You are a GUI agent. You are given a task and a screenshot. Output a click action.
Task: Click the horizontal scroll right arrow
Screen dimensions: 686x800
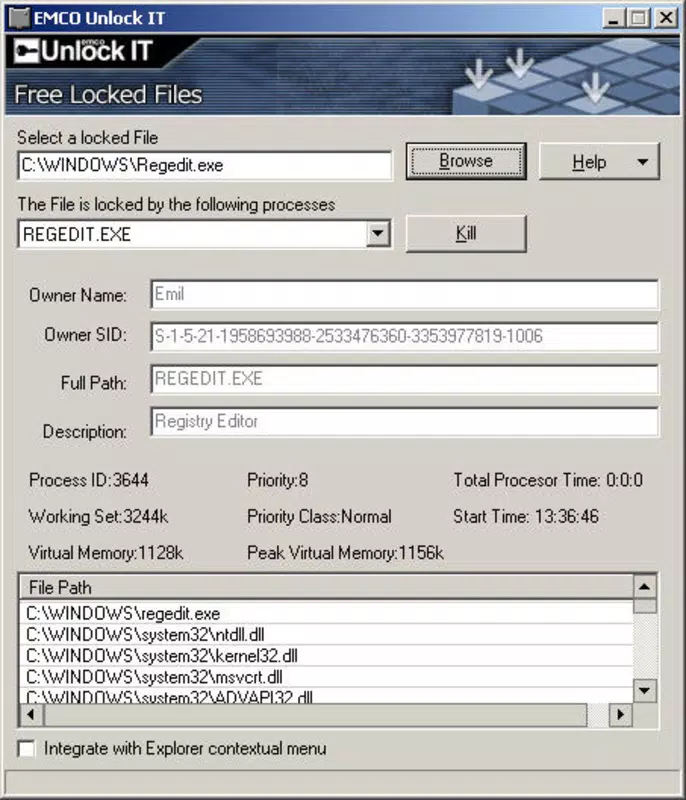(621, 715)
